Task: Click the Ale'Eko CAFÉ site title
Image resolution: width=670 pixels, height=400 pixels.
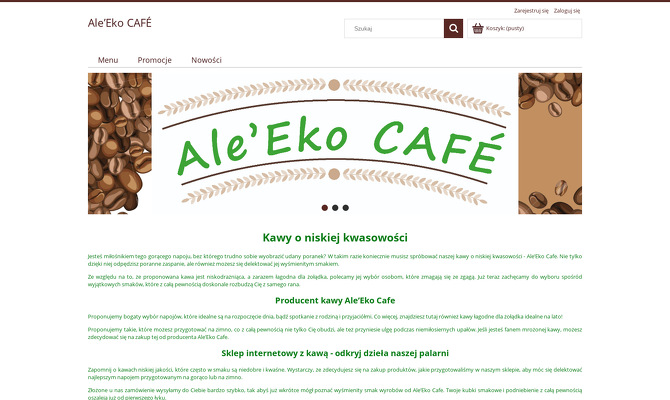Action: 120,23
